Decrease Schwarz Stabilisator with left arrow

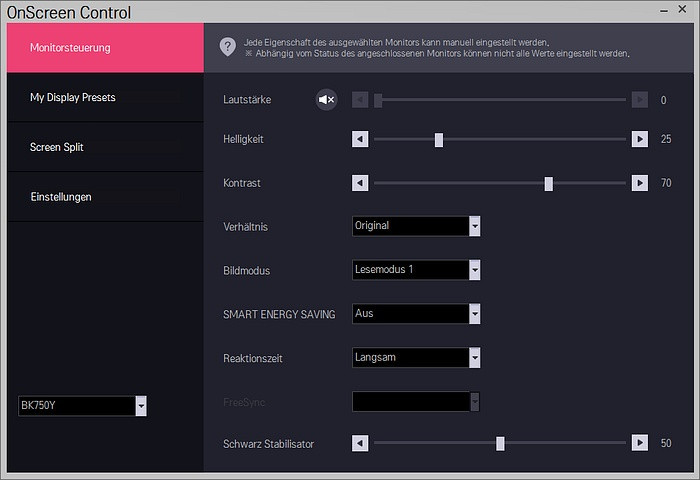coord(360,443)
